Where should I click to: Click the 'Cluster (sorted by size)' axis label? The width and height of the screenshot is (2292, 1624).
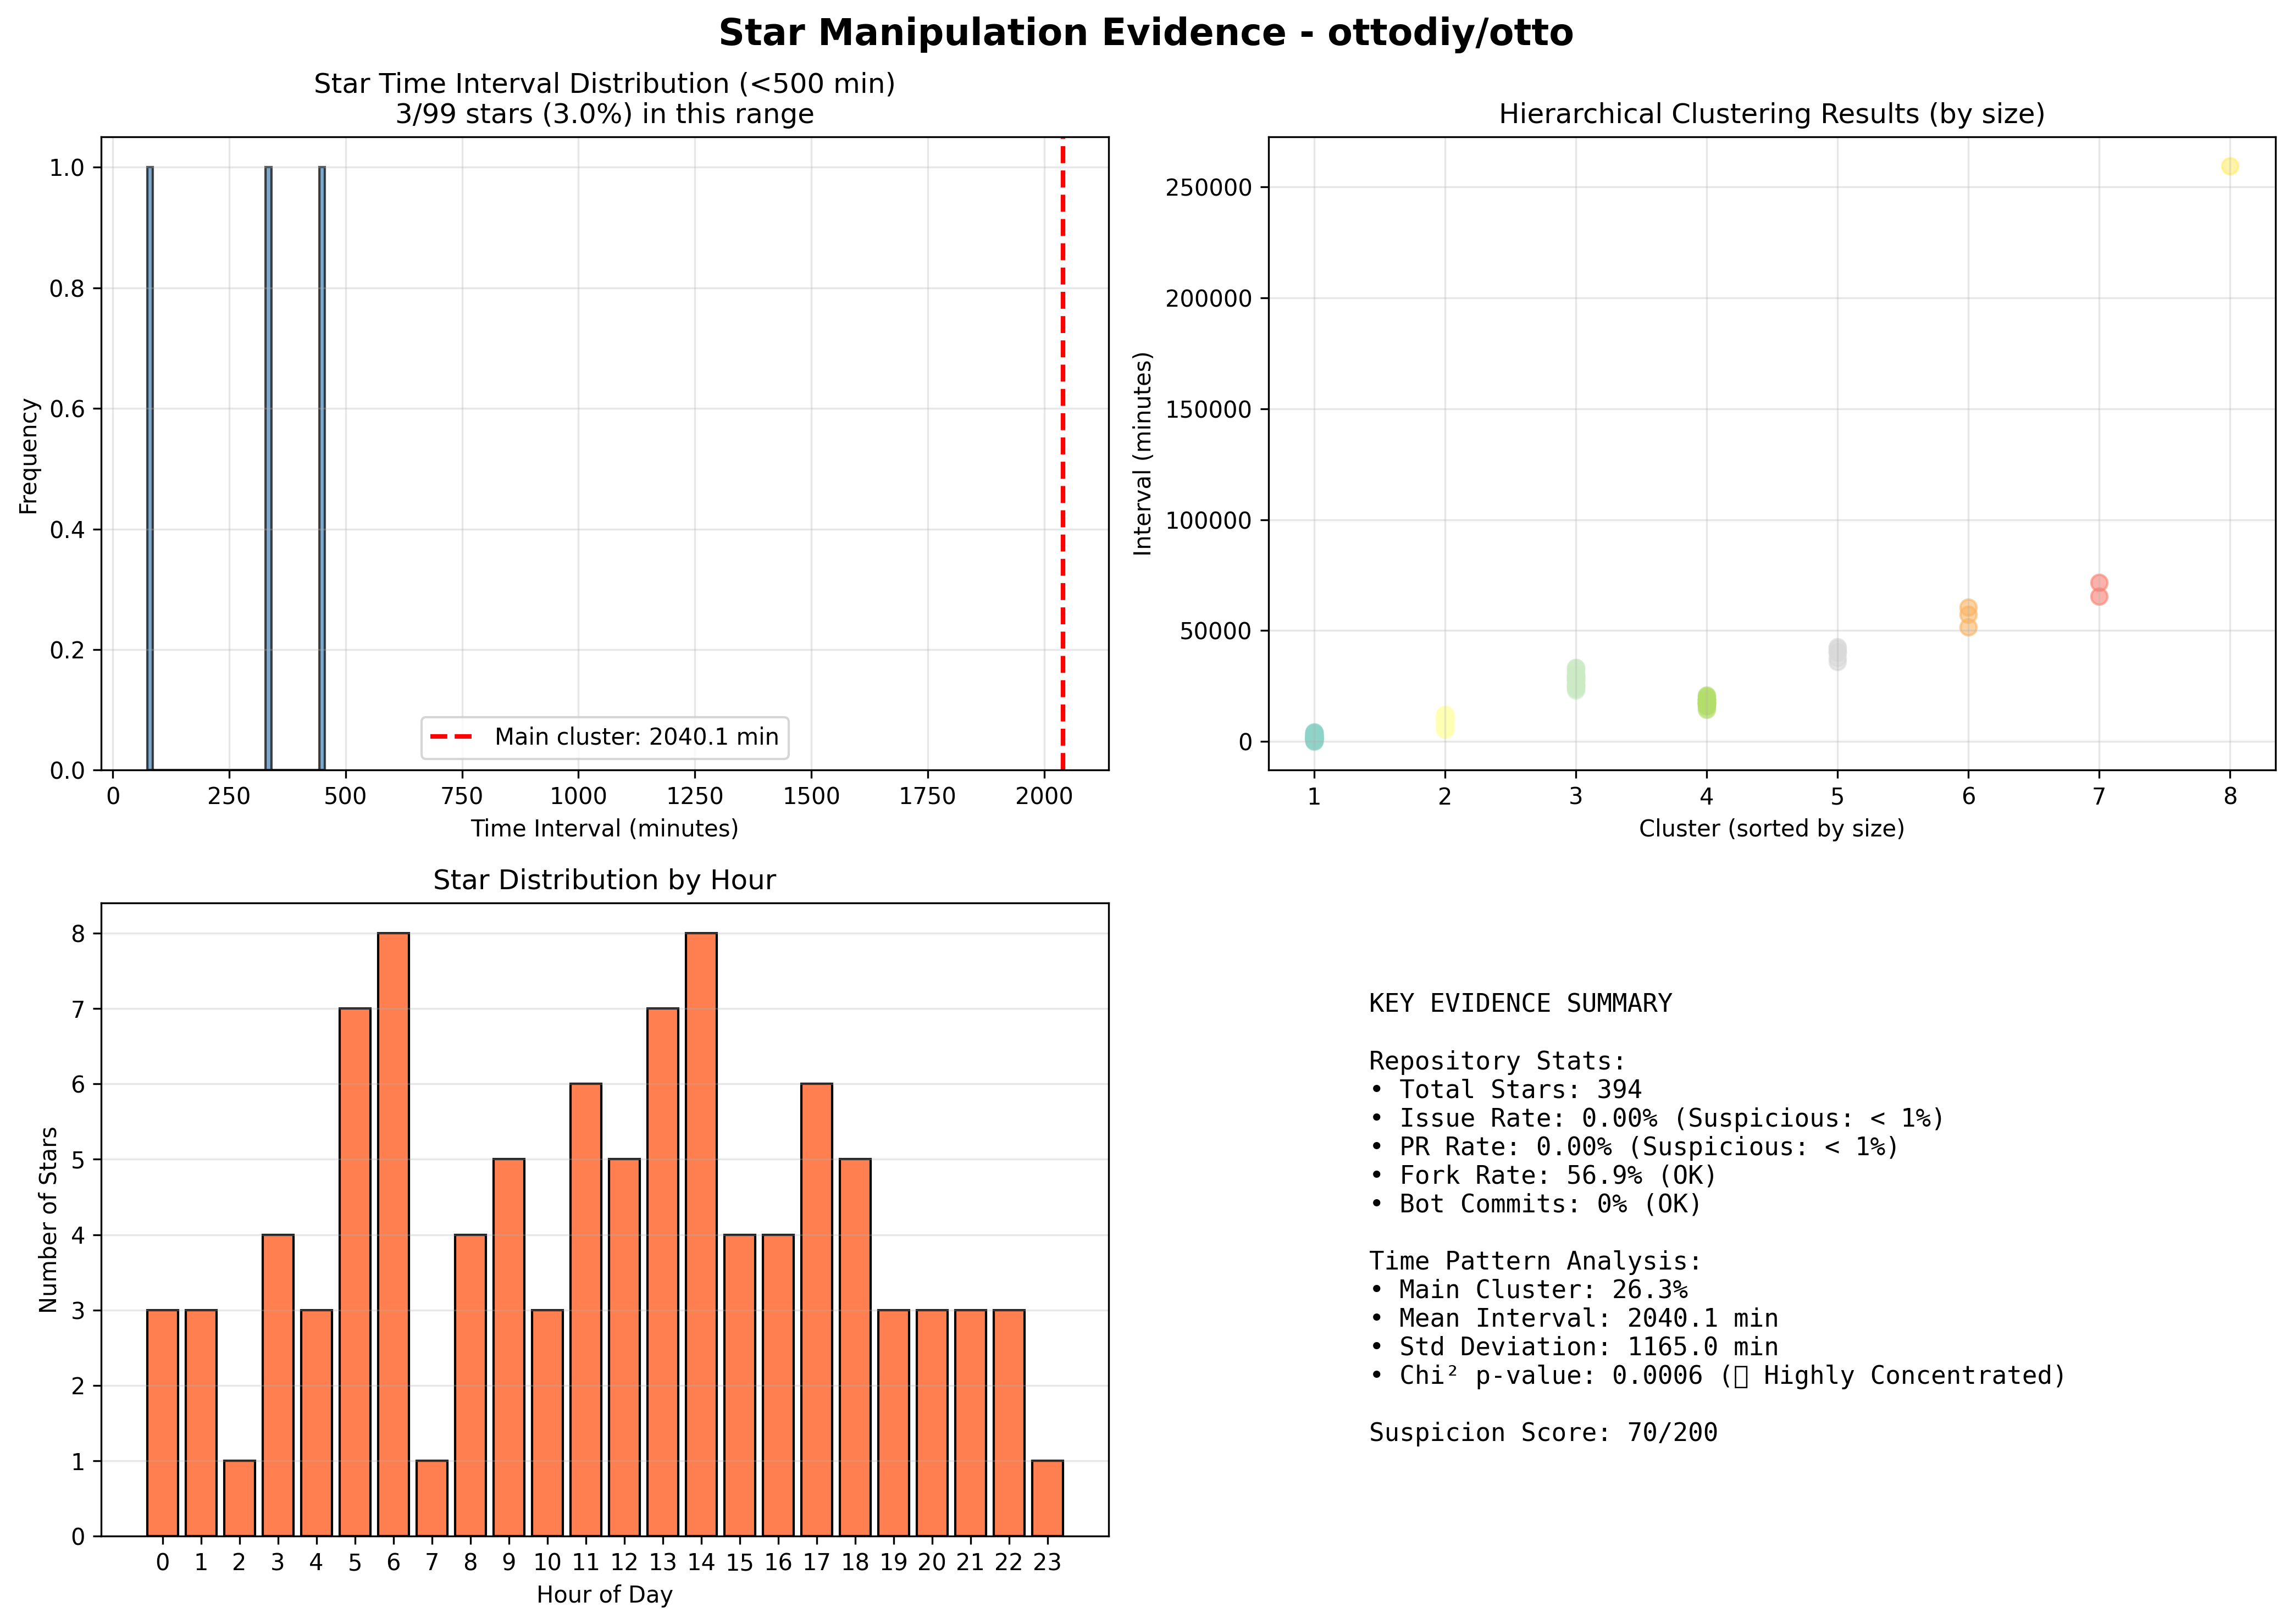pyautogui.click(x=1771, y=828)
